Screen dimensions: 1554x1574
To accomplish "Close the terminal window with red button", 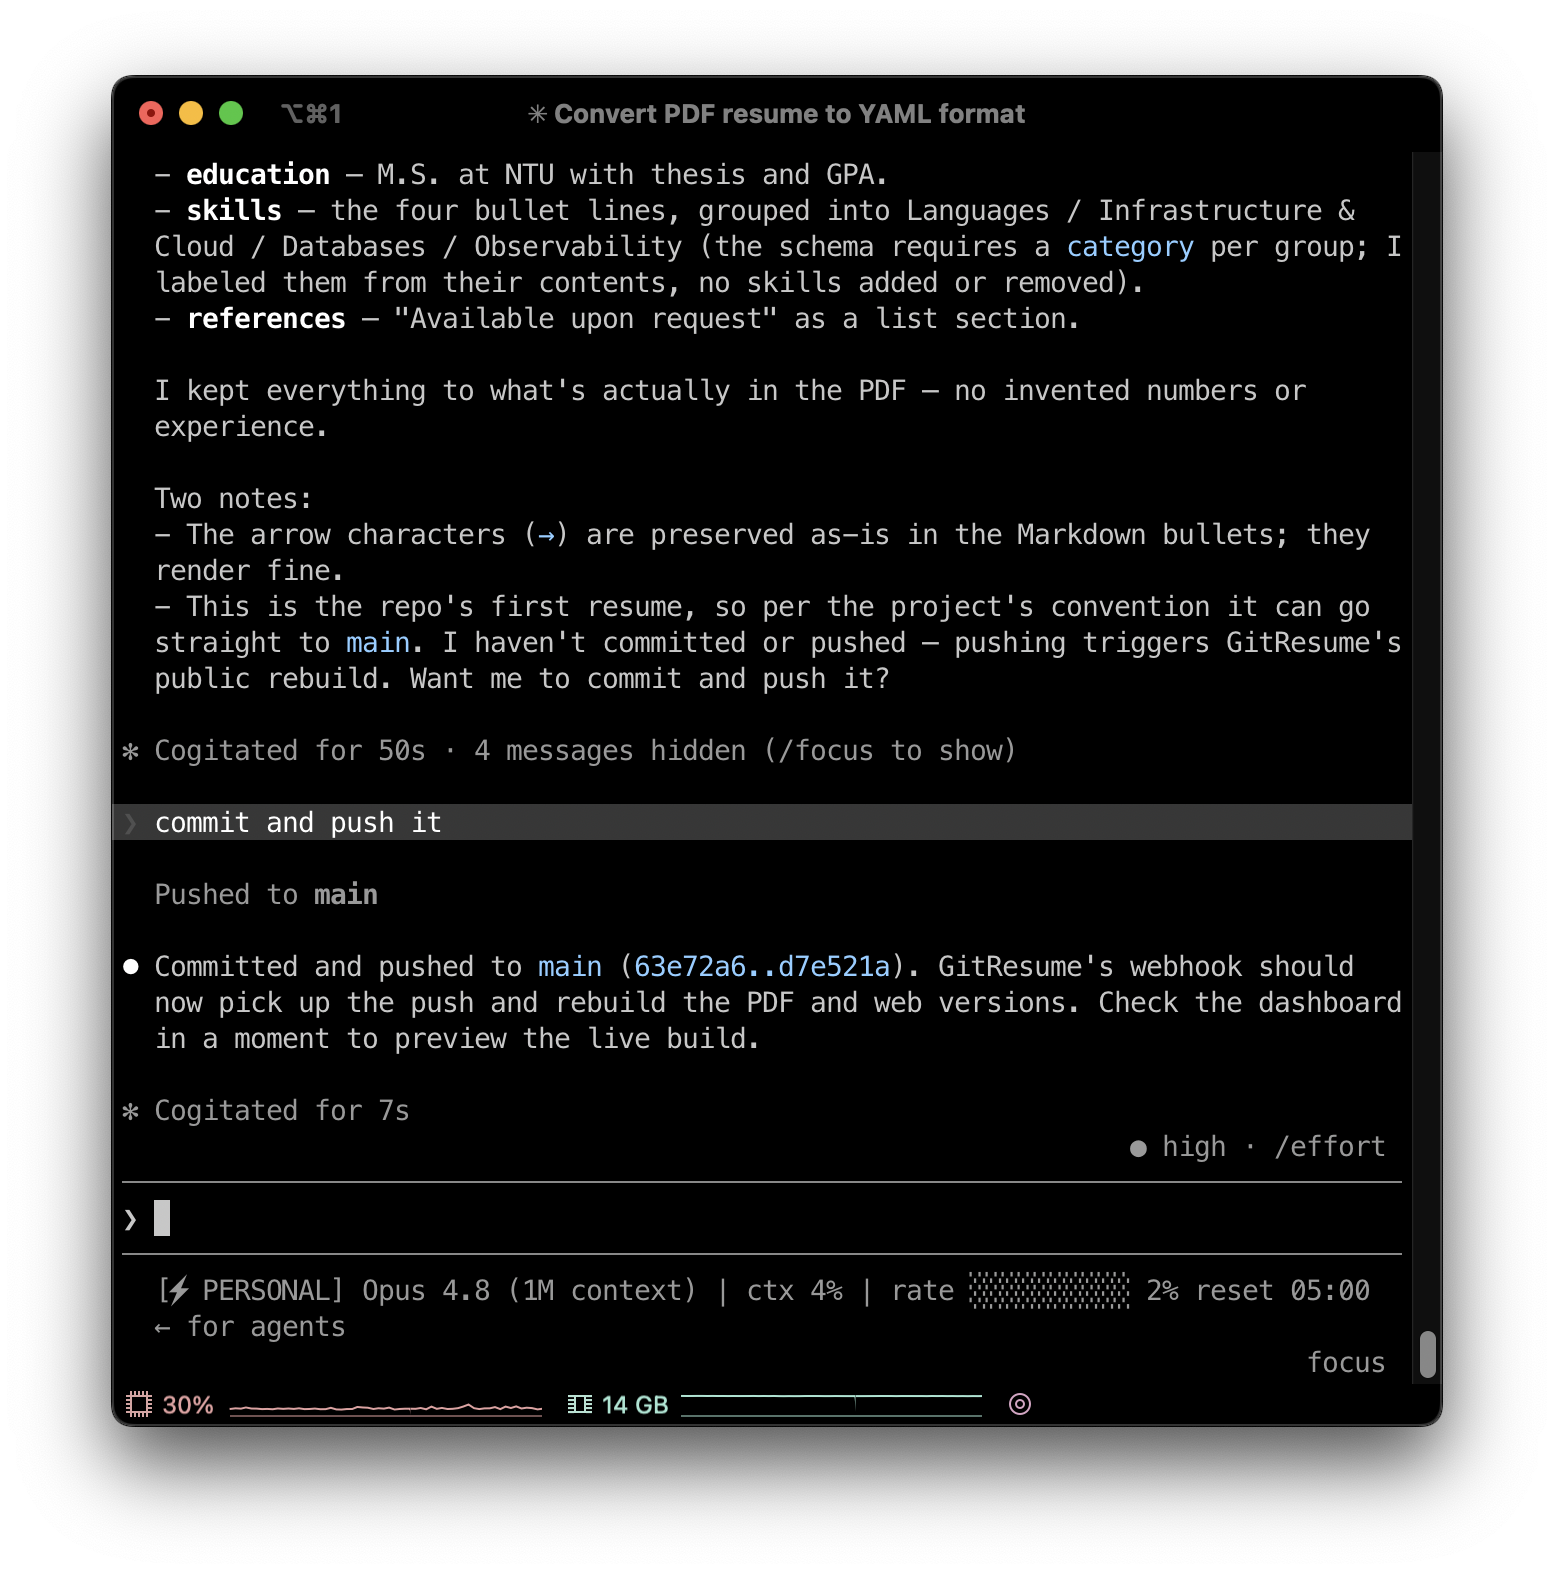I will [x=151, y=114].
